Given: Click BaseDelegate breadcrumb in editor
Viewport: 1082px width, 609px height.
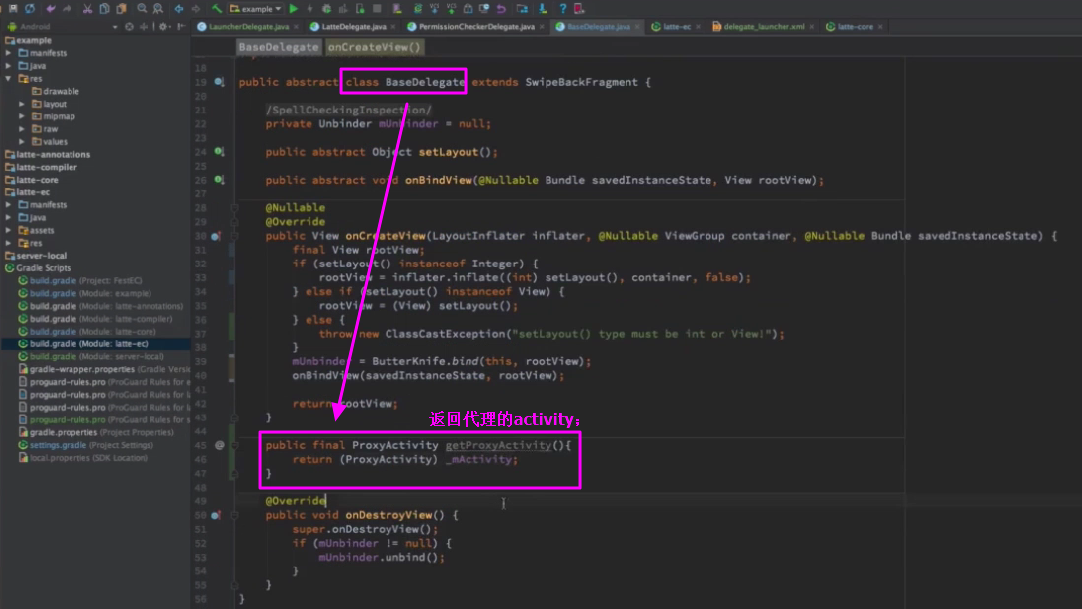Looking at the screenshot, I should (279, 47).
